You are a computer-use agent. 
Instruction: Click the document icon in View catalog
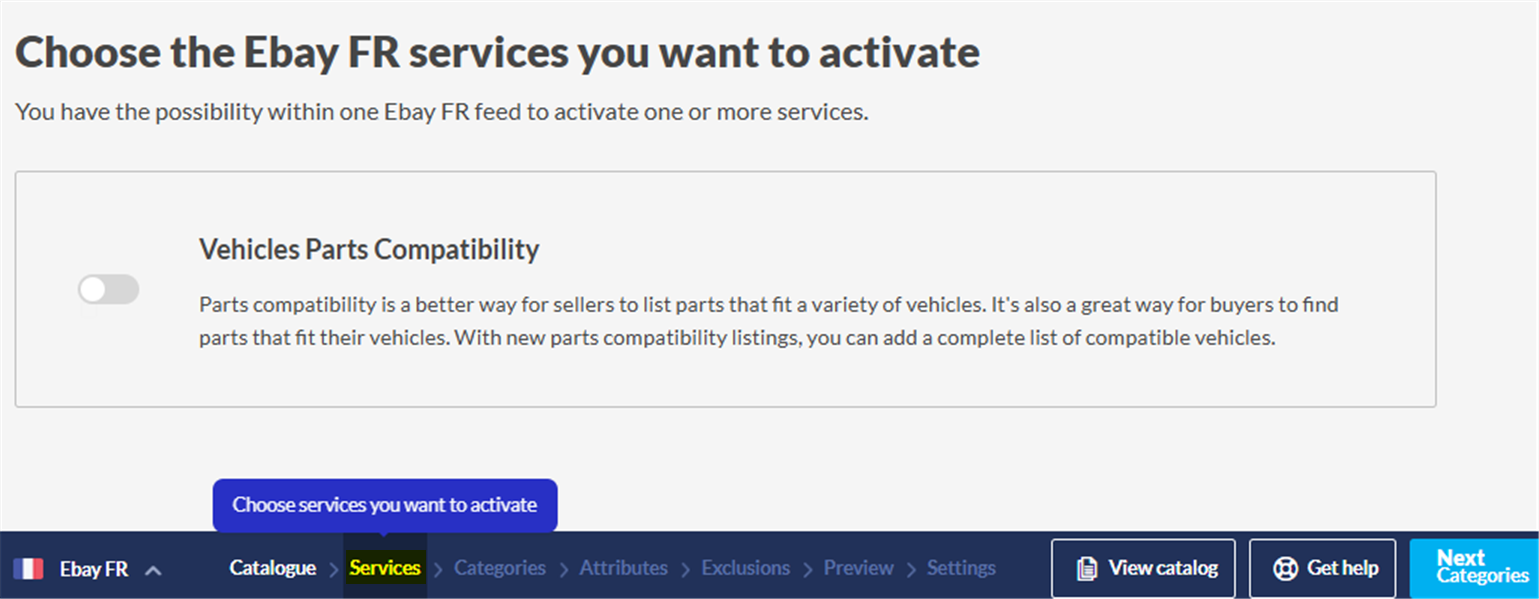pos(1086,569)
